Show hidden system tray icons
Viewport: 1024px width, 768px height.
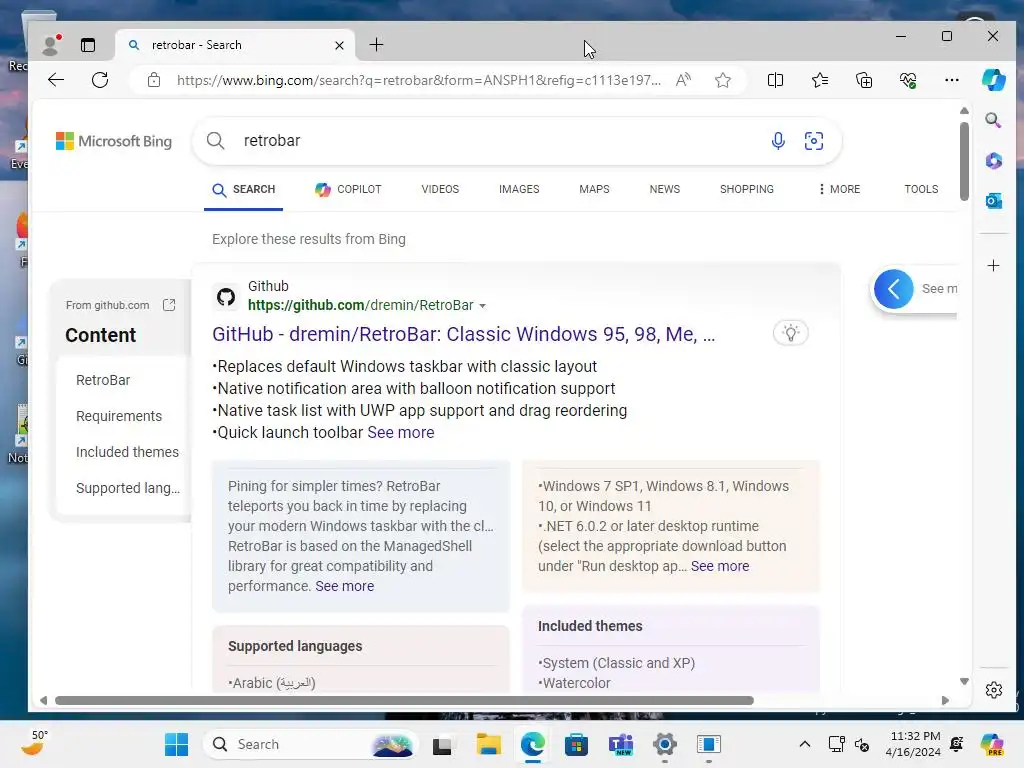805,744
